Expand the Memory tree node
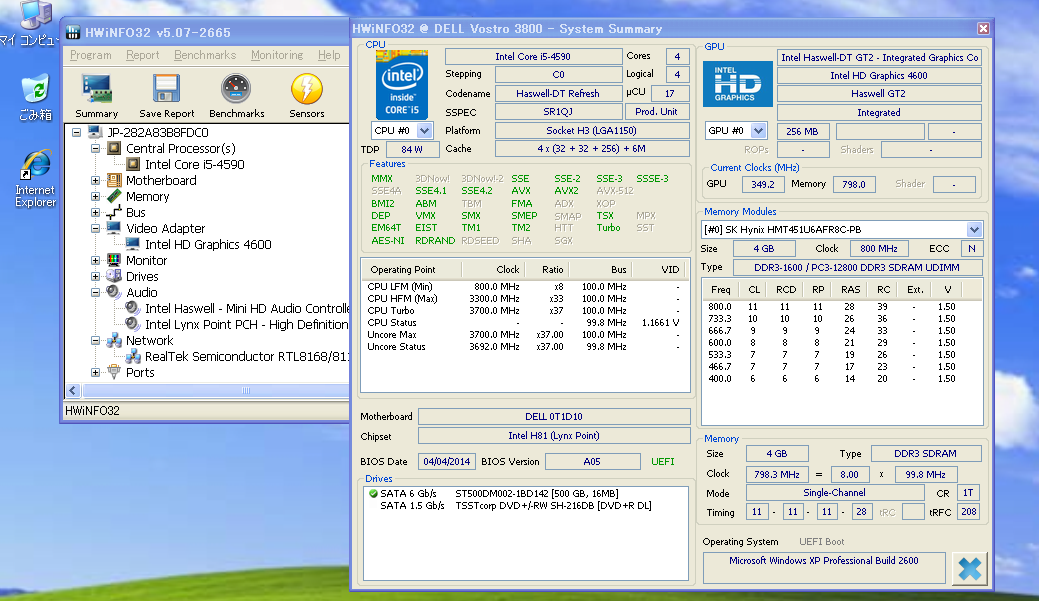Viewport: 1039px width, 601px height. click(x=95, y=196)
